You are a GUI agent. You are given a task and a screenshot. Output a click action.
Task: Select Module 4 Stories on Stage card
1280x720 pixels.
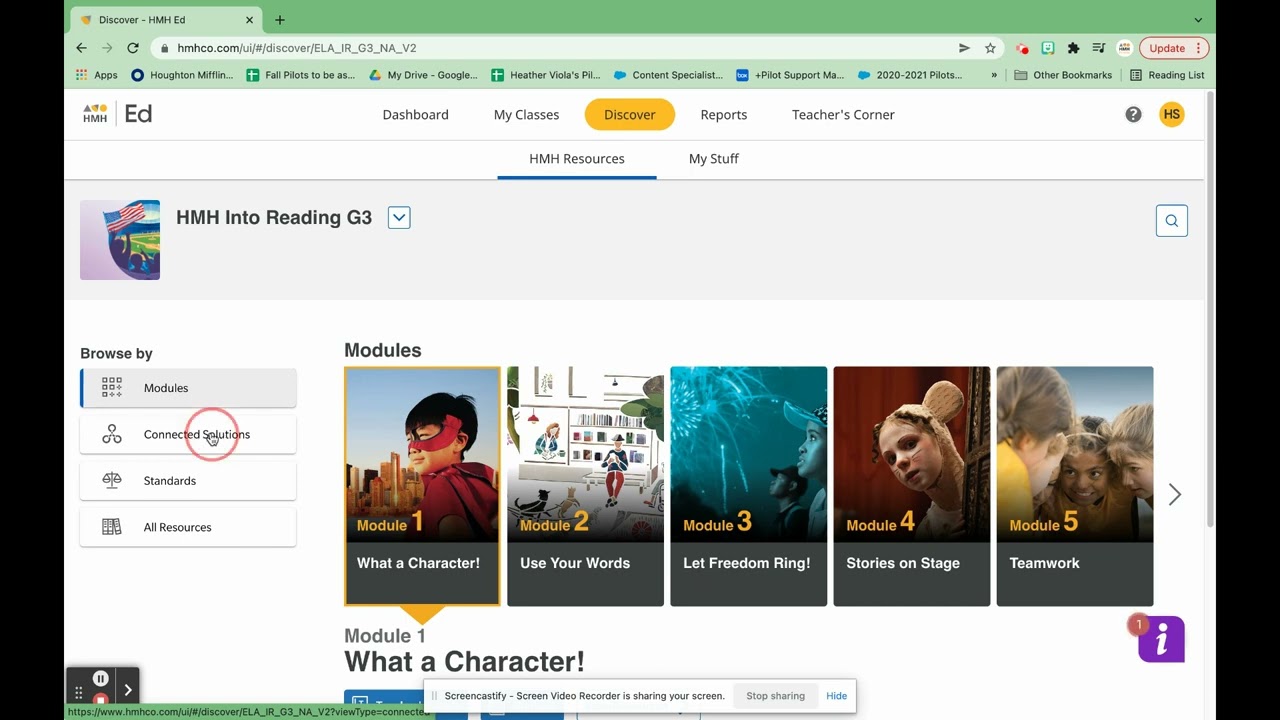coord(911,486)
